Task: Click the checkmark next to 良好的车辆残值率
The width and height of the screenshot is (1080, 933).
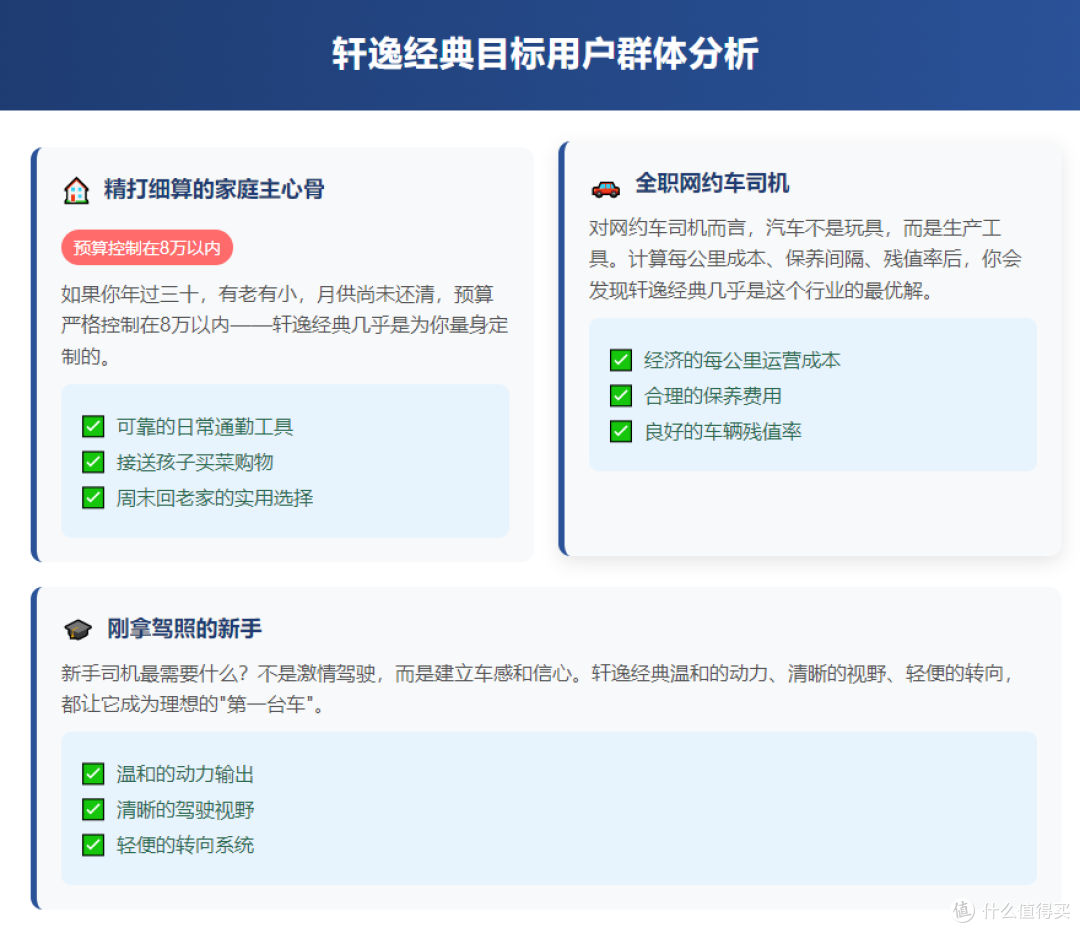Action: [x=621, y=431]
